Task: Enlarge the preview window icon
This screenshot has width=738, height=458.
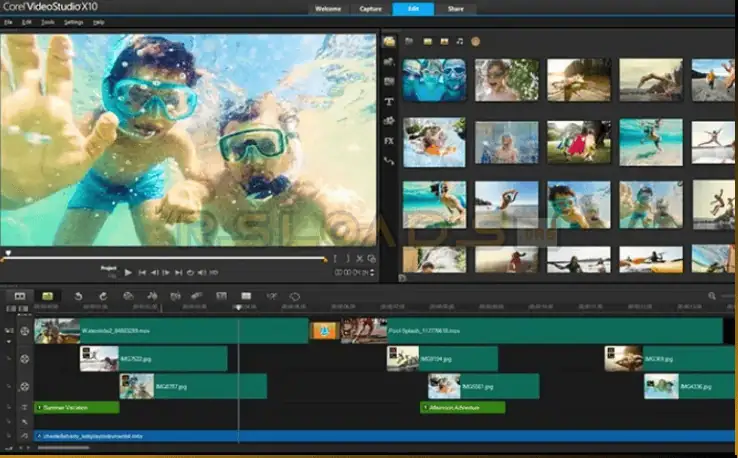Action: click(x=371, y=258)
